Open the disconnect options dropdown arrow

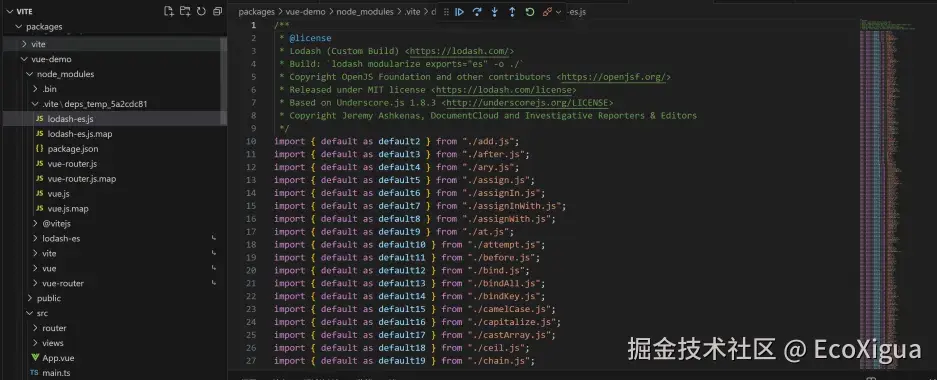(x=559, y=12)
